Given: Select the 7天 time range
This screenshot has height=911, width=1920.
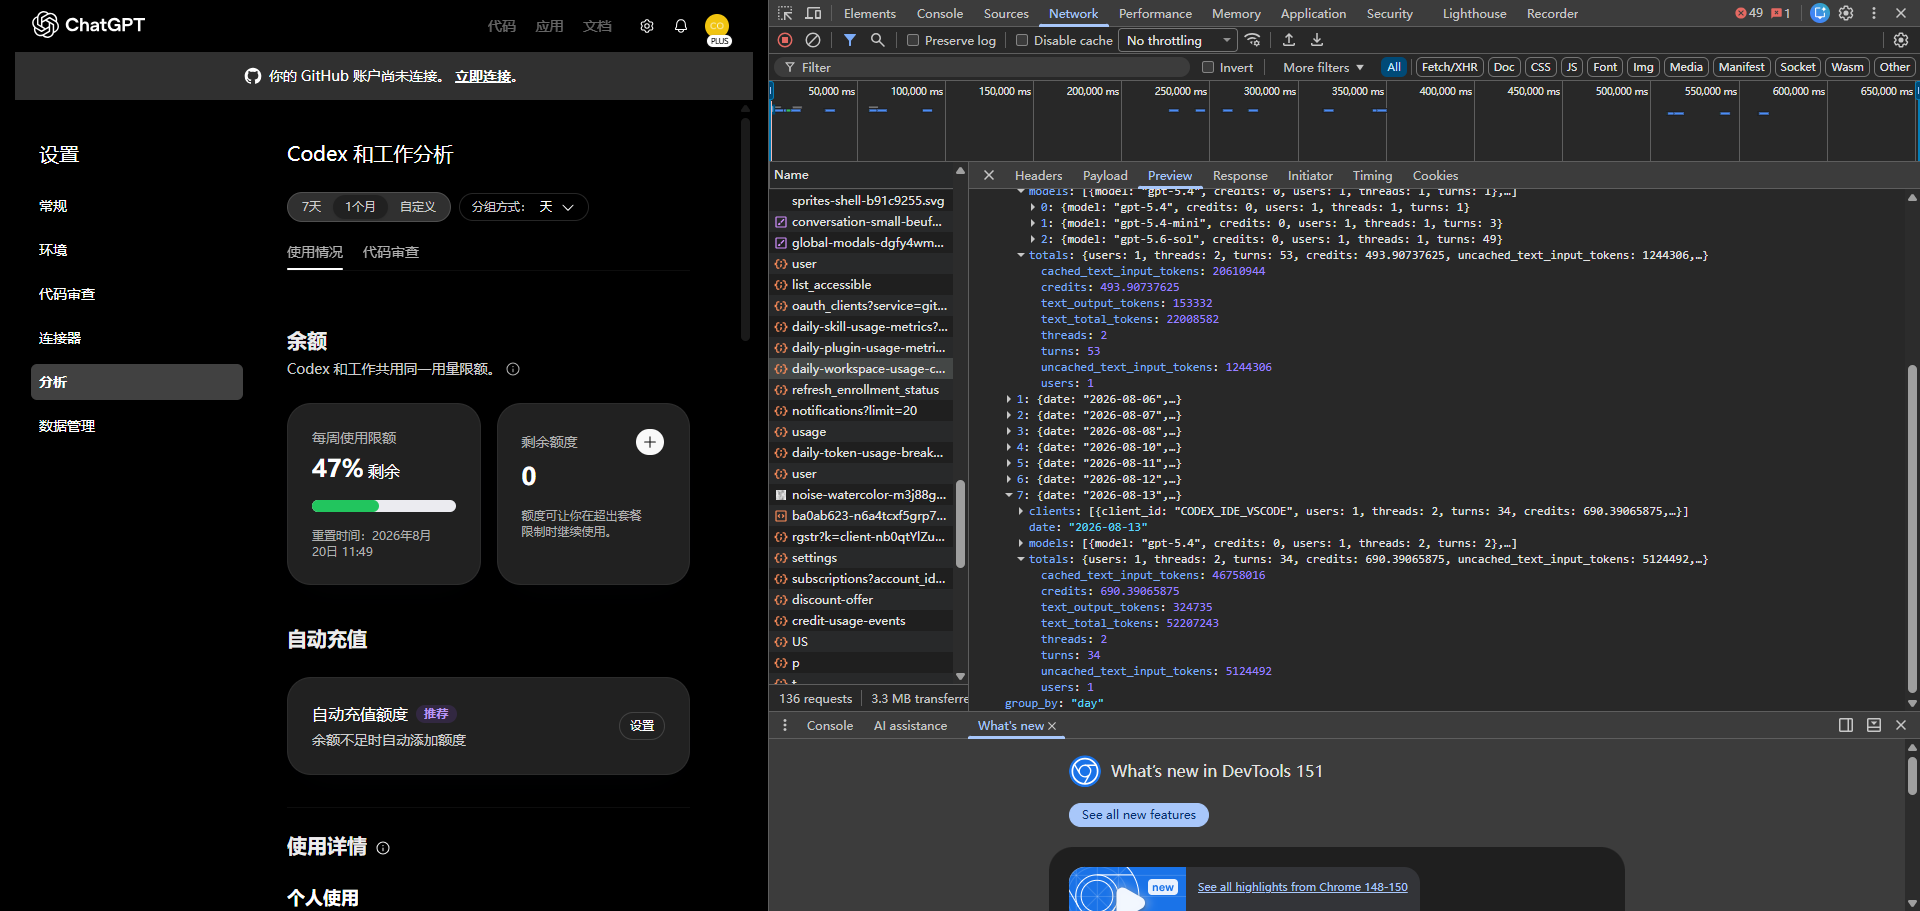Looking at the screenshot, I should point(312,207).
